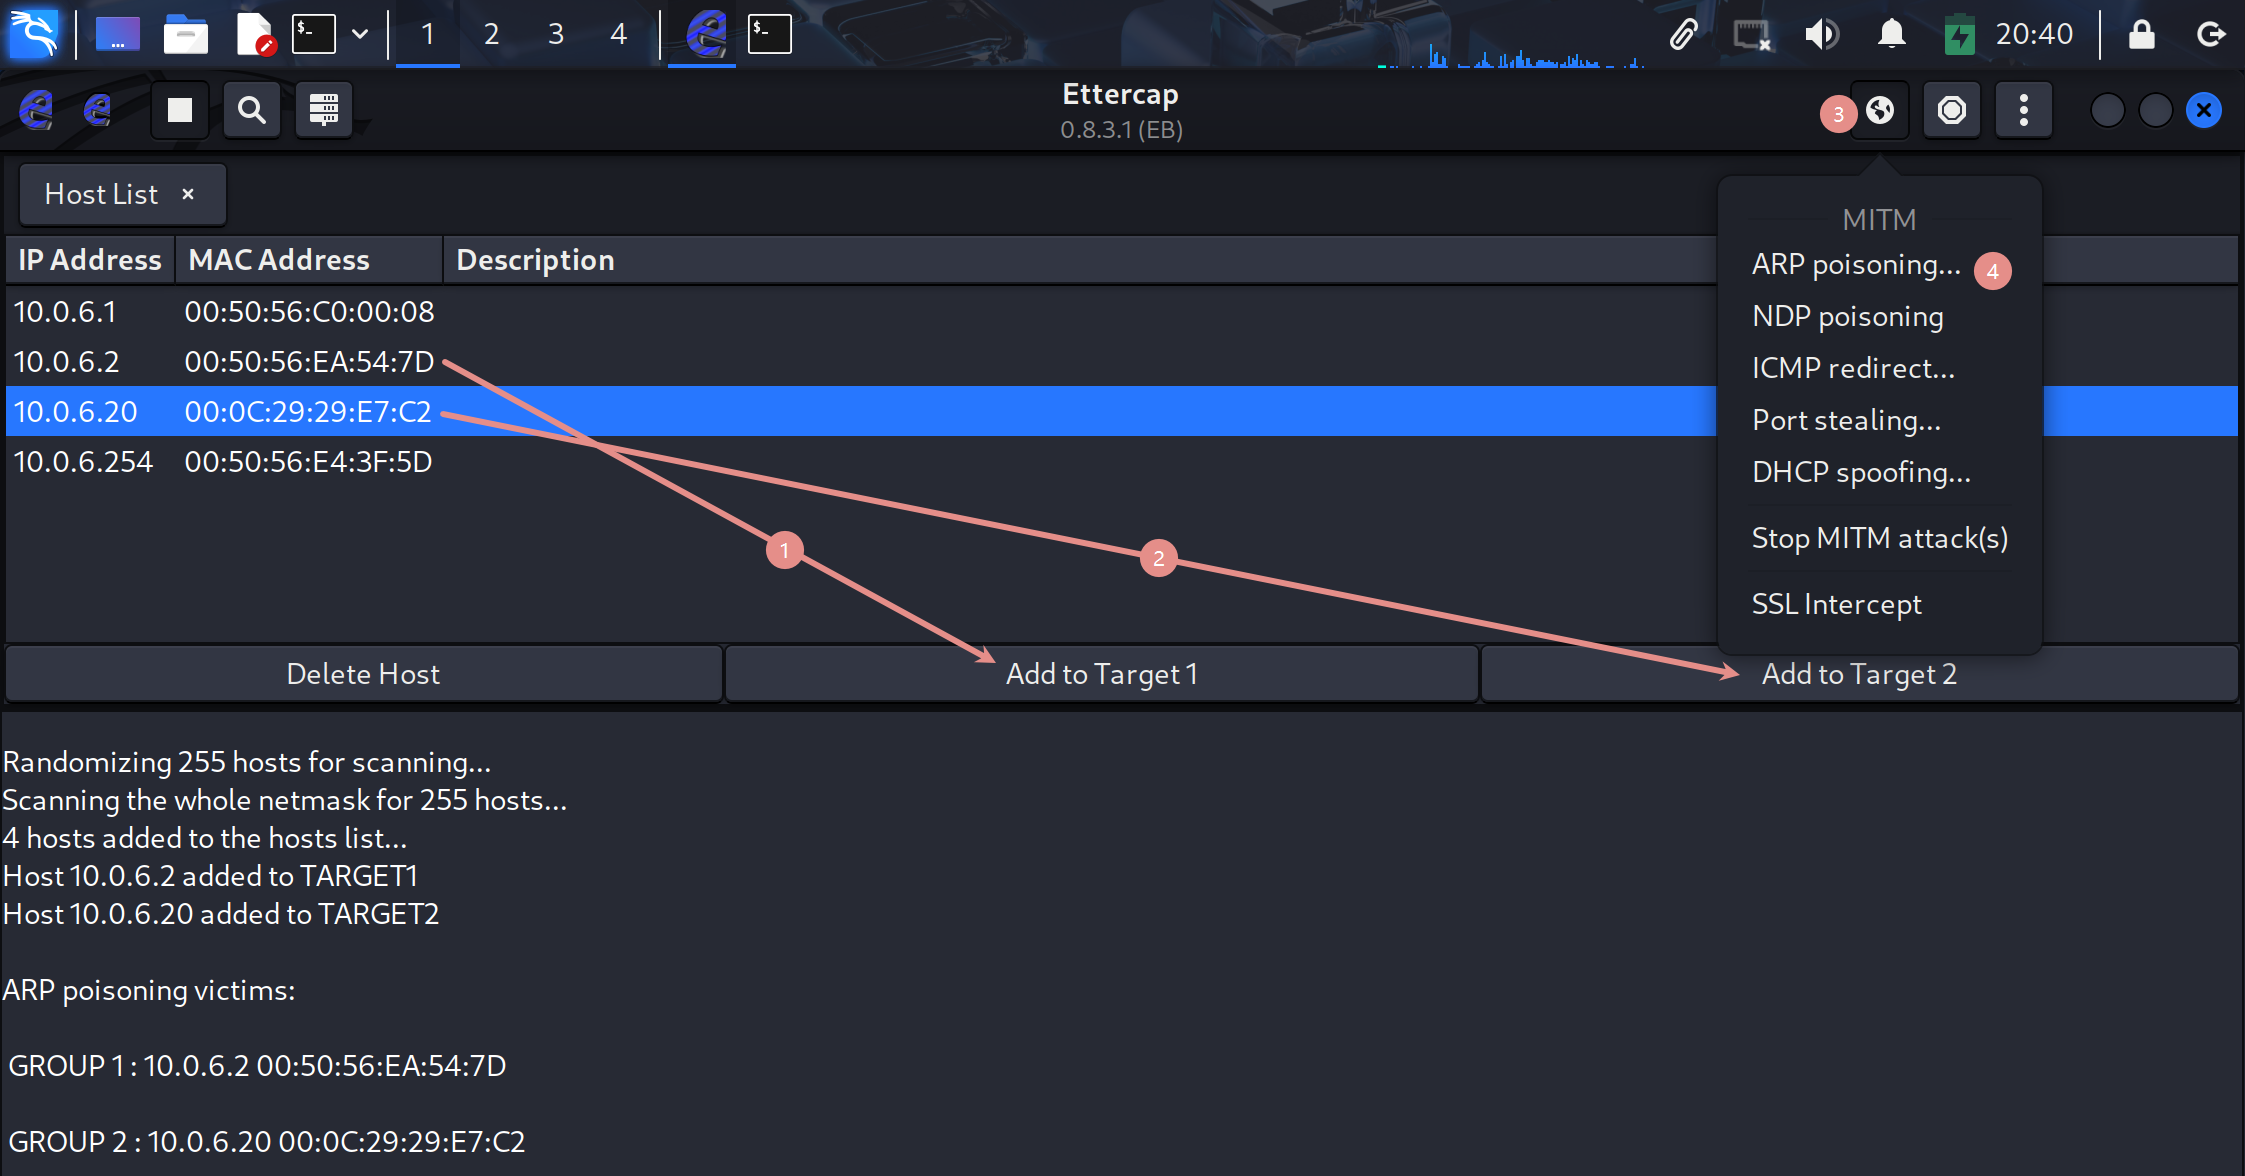Open the notifications bell icon
Viewport: 2245px width, 1176px height.
point(1891,34)
